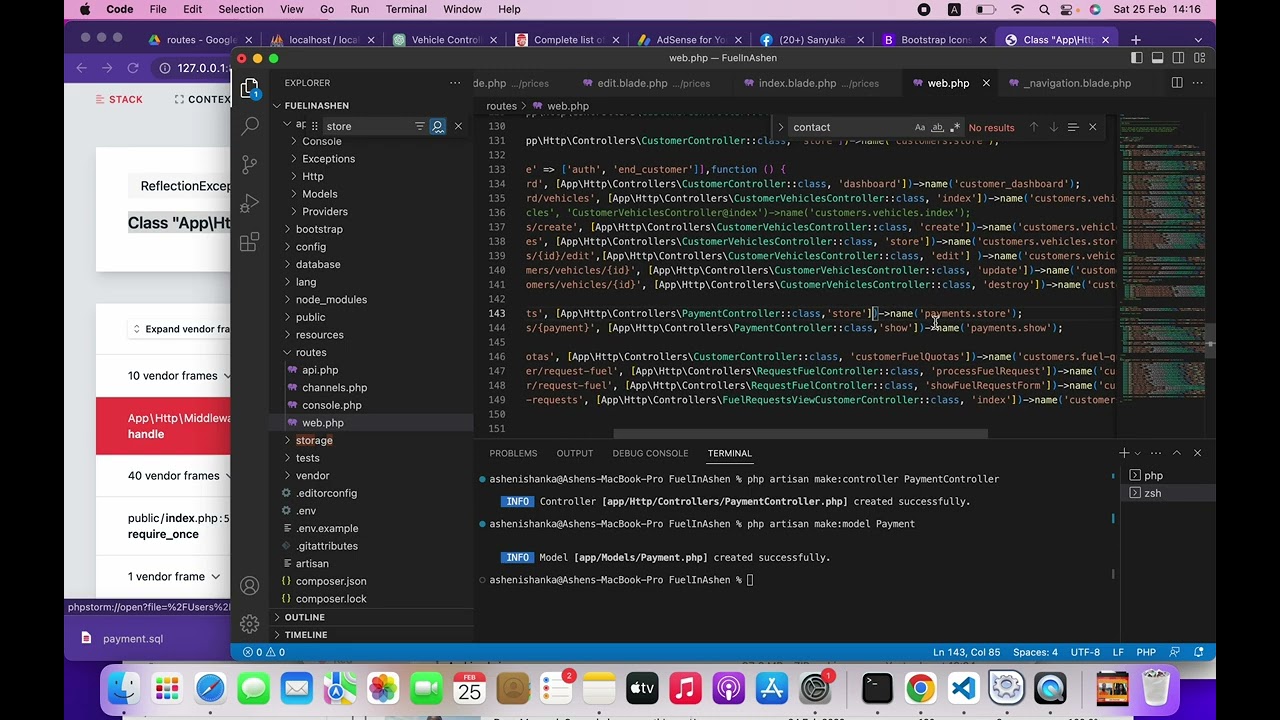Open the Search view in the activity bar
1280x720 pixels.
tap(250, 127)
